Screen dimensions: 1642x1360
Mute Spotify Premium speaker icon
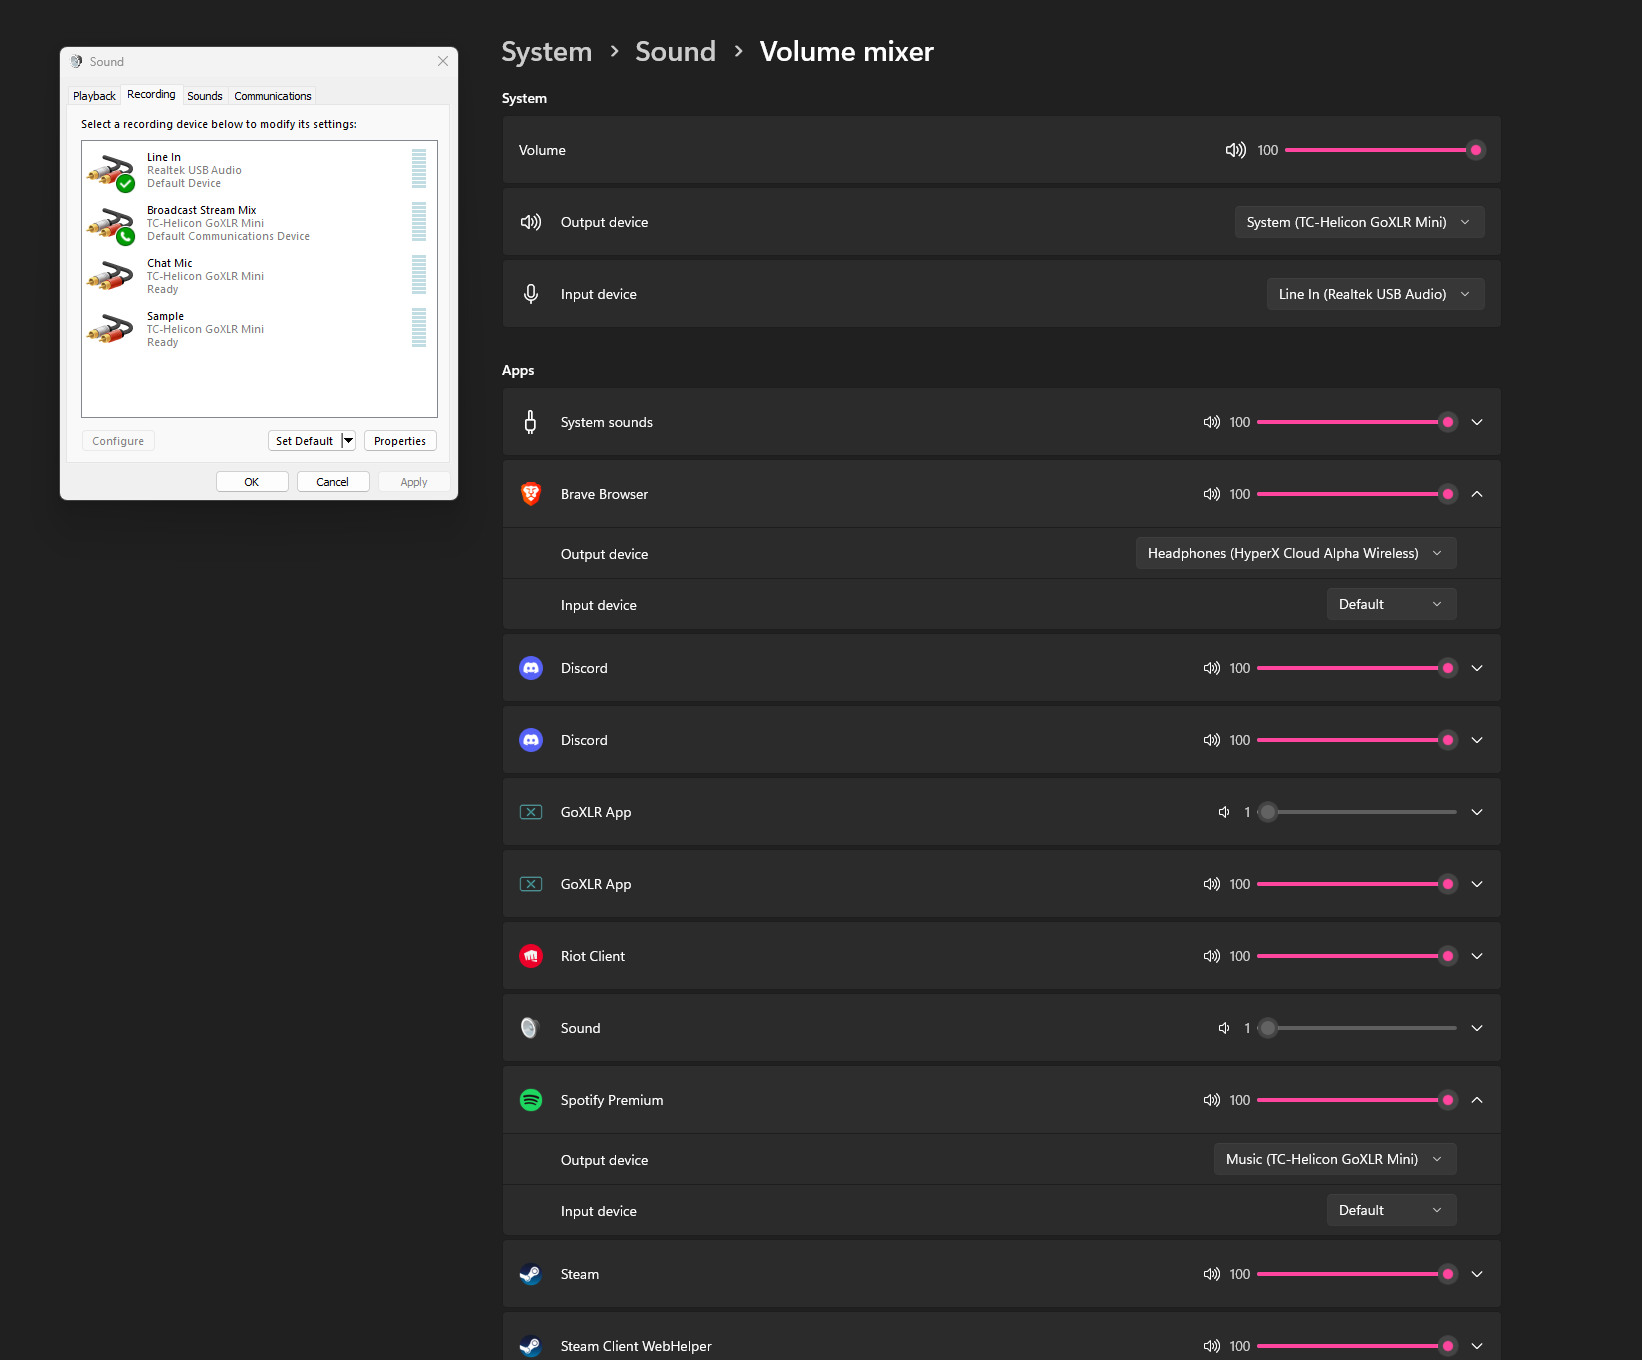click(1211, 1100)
